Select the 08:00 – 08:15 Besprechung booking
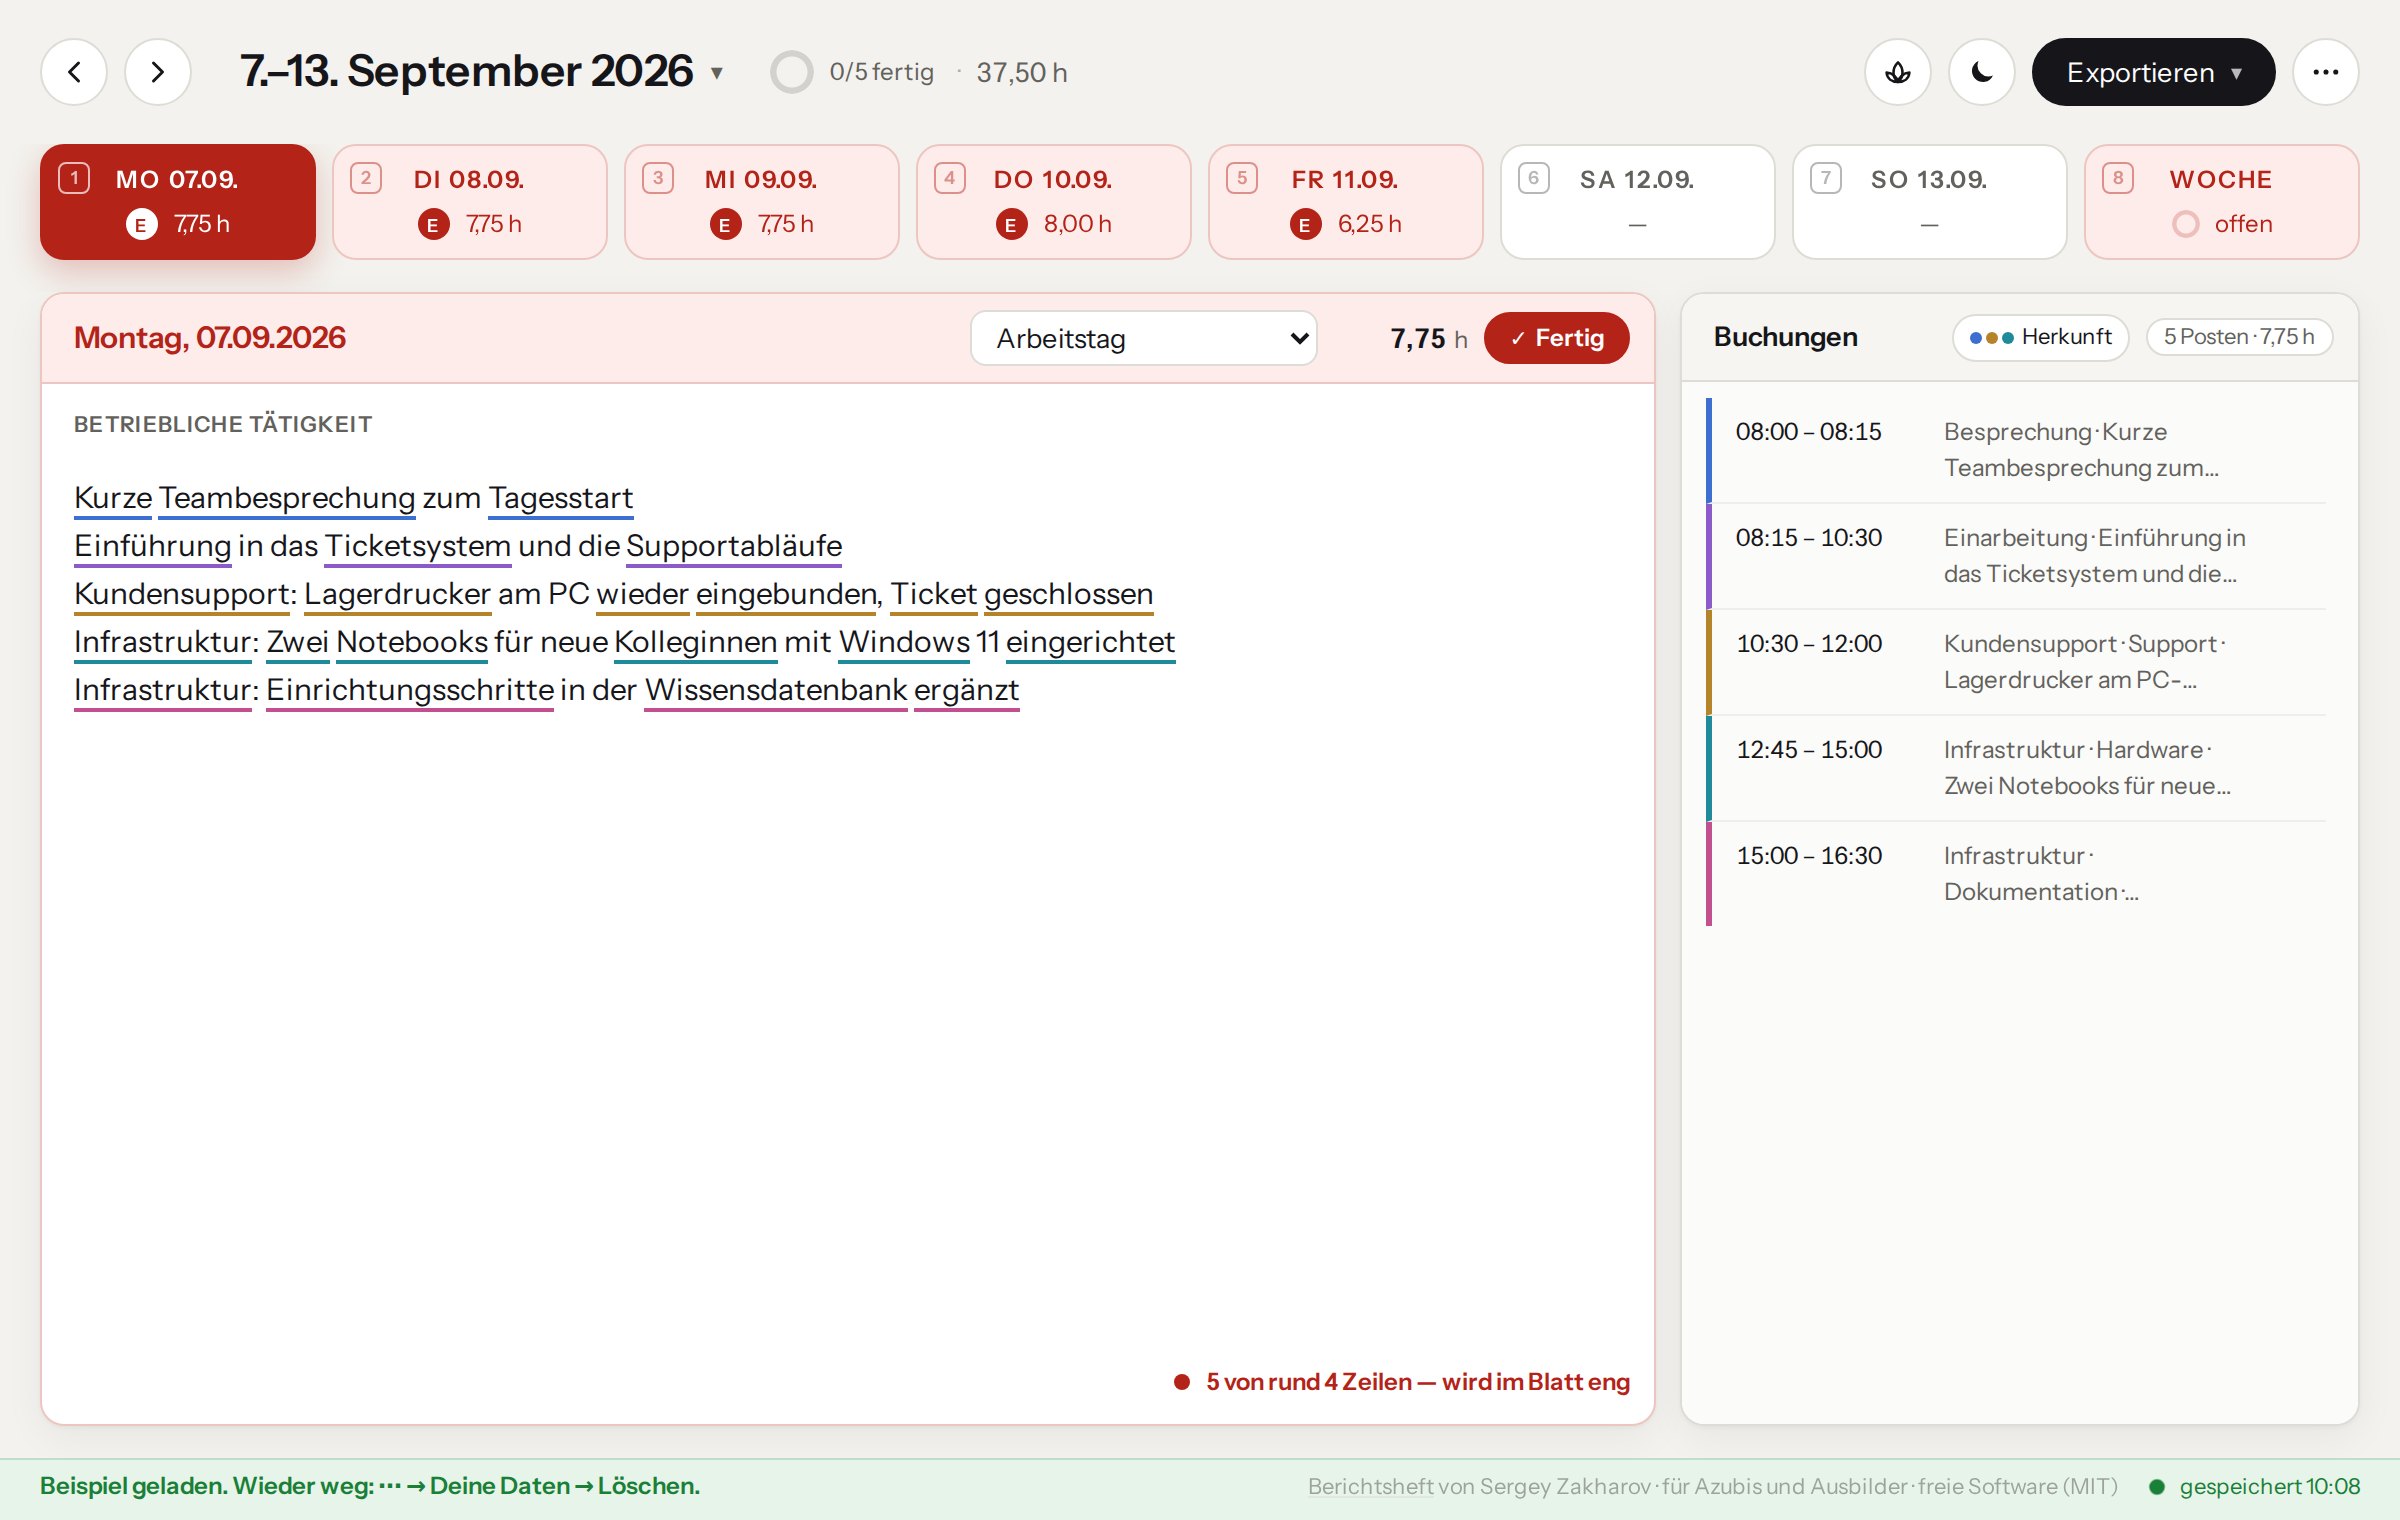The image size is (2400, 1520). (x=2016, y=450)
